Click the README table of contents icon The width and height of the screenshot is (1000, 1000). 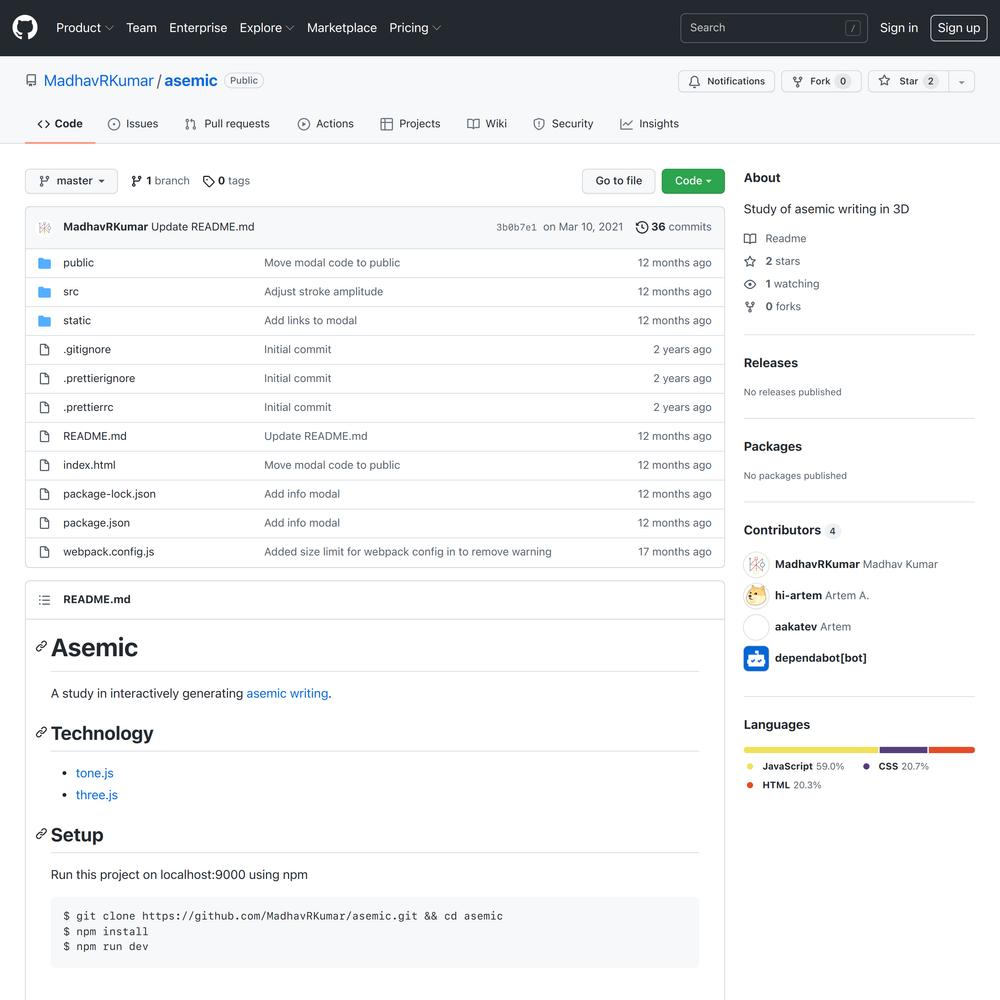pyautogui.click(x=44, y=600)
